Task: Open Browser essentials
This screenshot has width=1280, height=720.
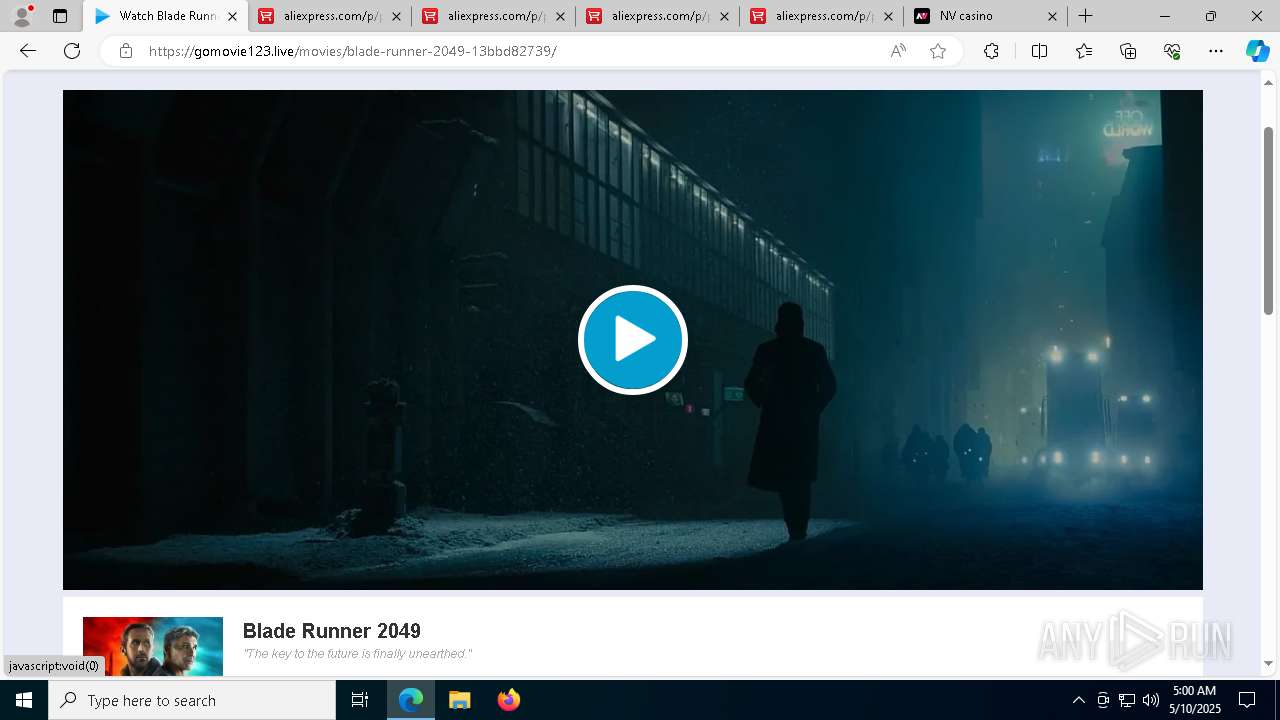Action: (1172, 51)
